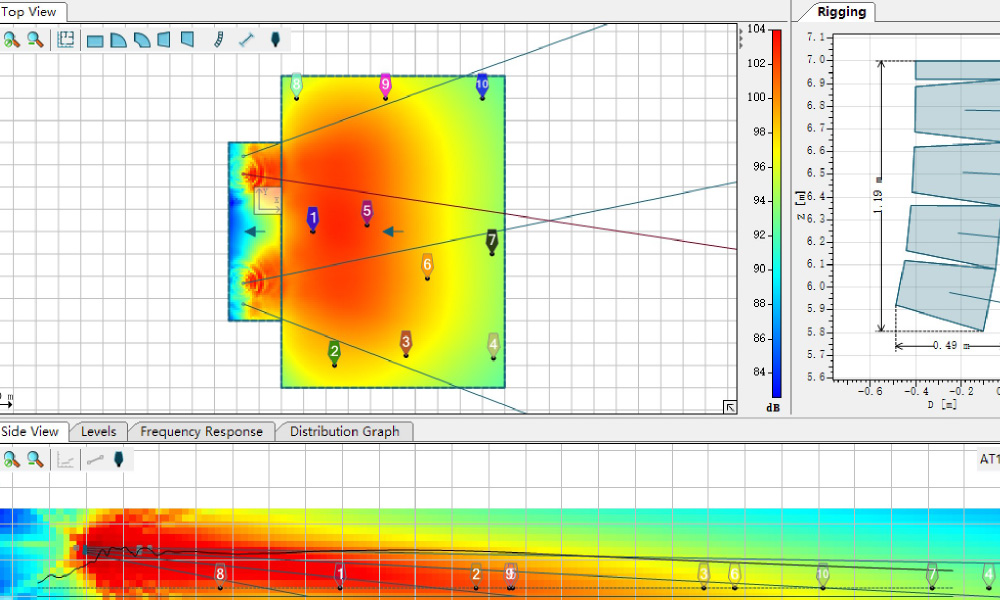Select the distance measure line tool
Screen dimensions: 1000x600
pyautogui.click(x=246, y=40)
